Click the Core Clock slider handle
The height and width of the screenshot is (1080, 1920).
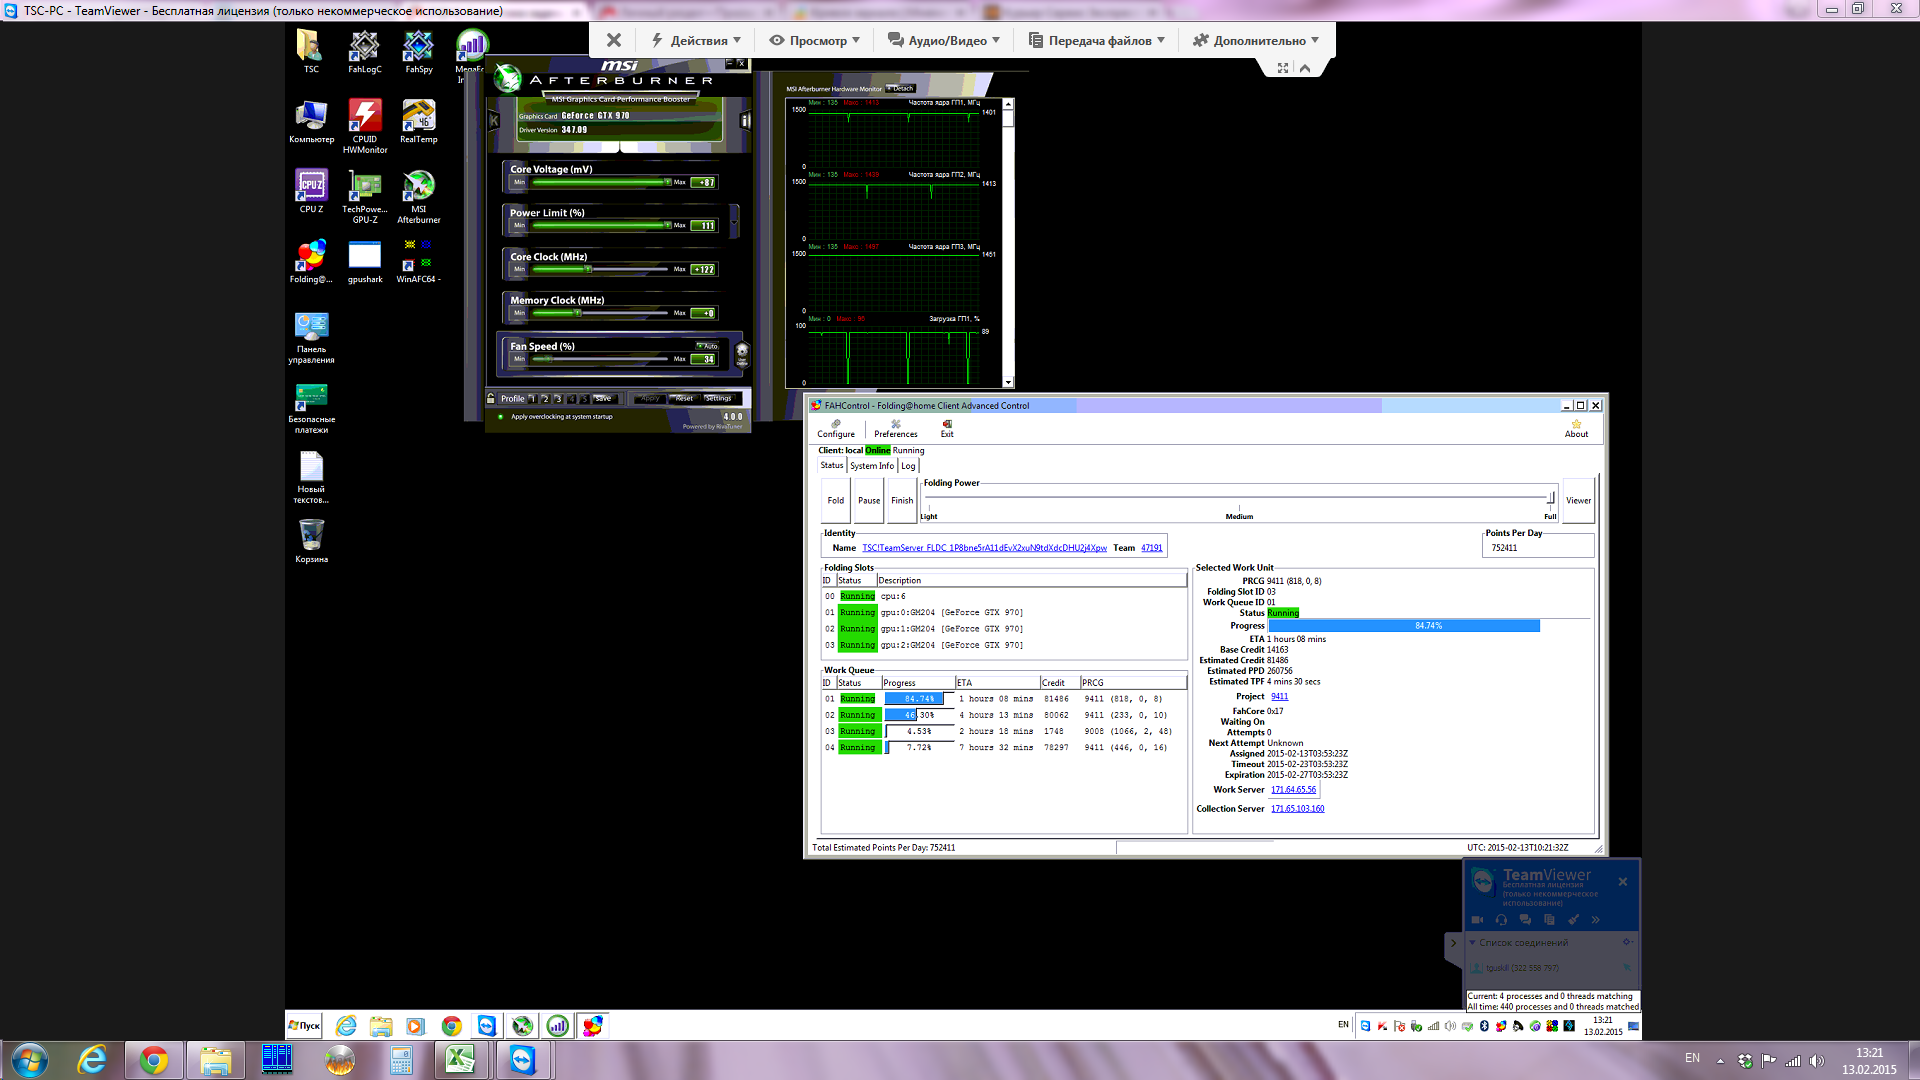(x=588, y=269)
